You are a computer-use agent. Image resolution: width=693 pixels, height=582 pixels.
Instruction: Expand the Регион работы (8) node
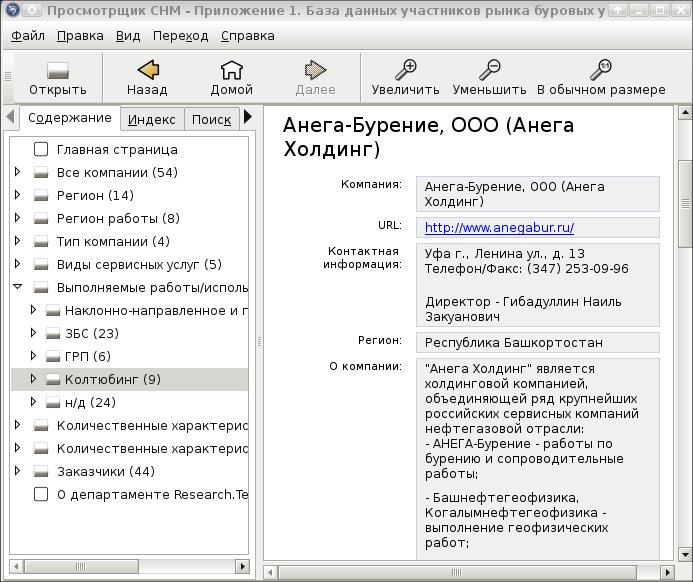(17, 217)
